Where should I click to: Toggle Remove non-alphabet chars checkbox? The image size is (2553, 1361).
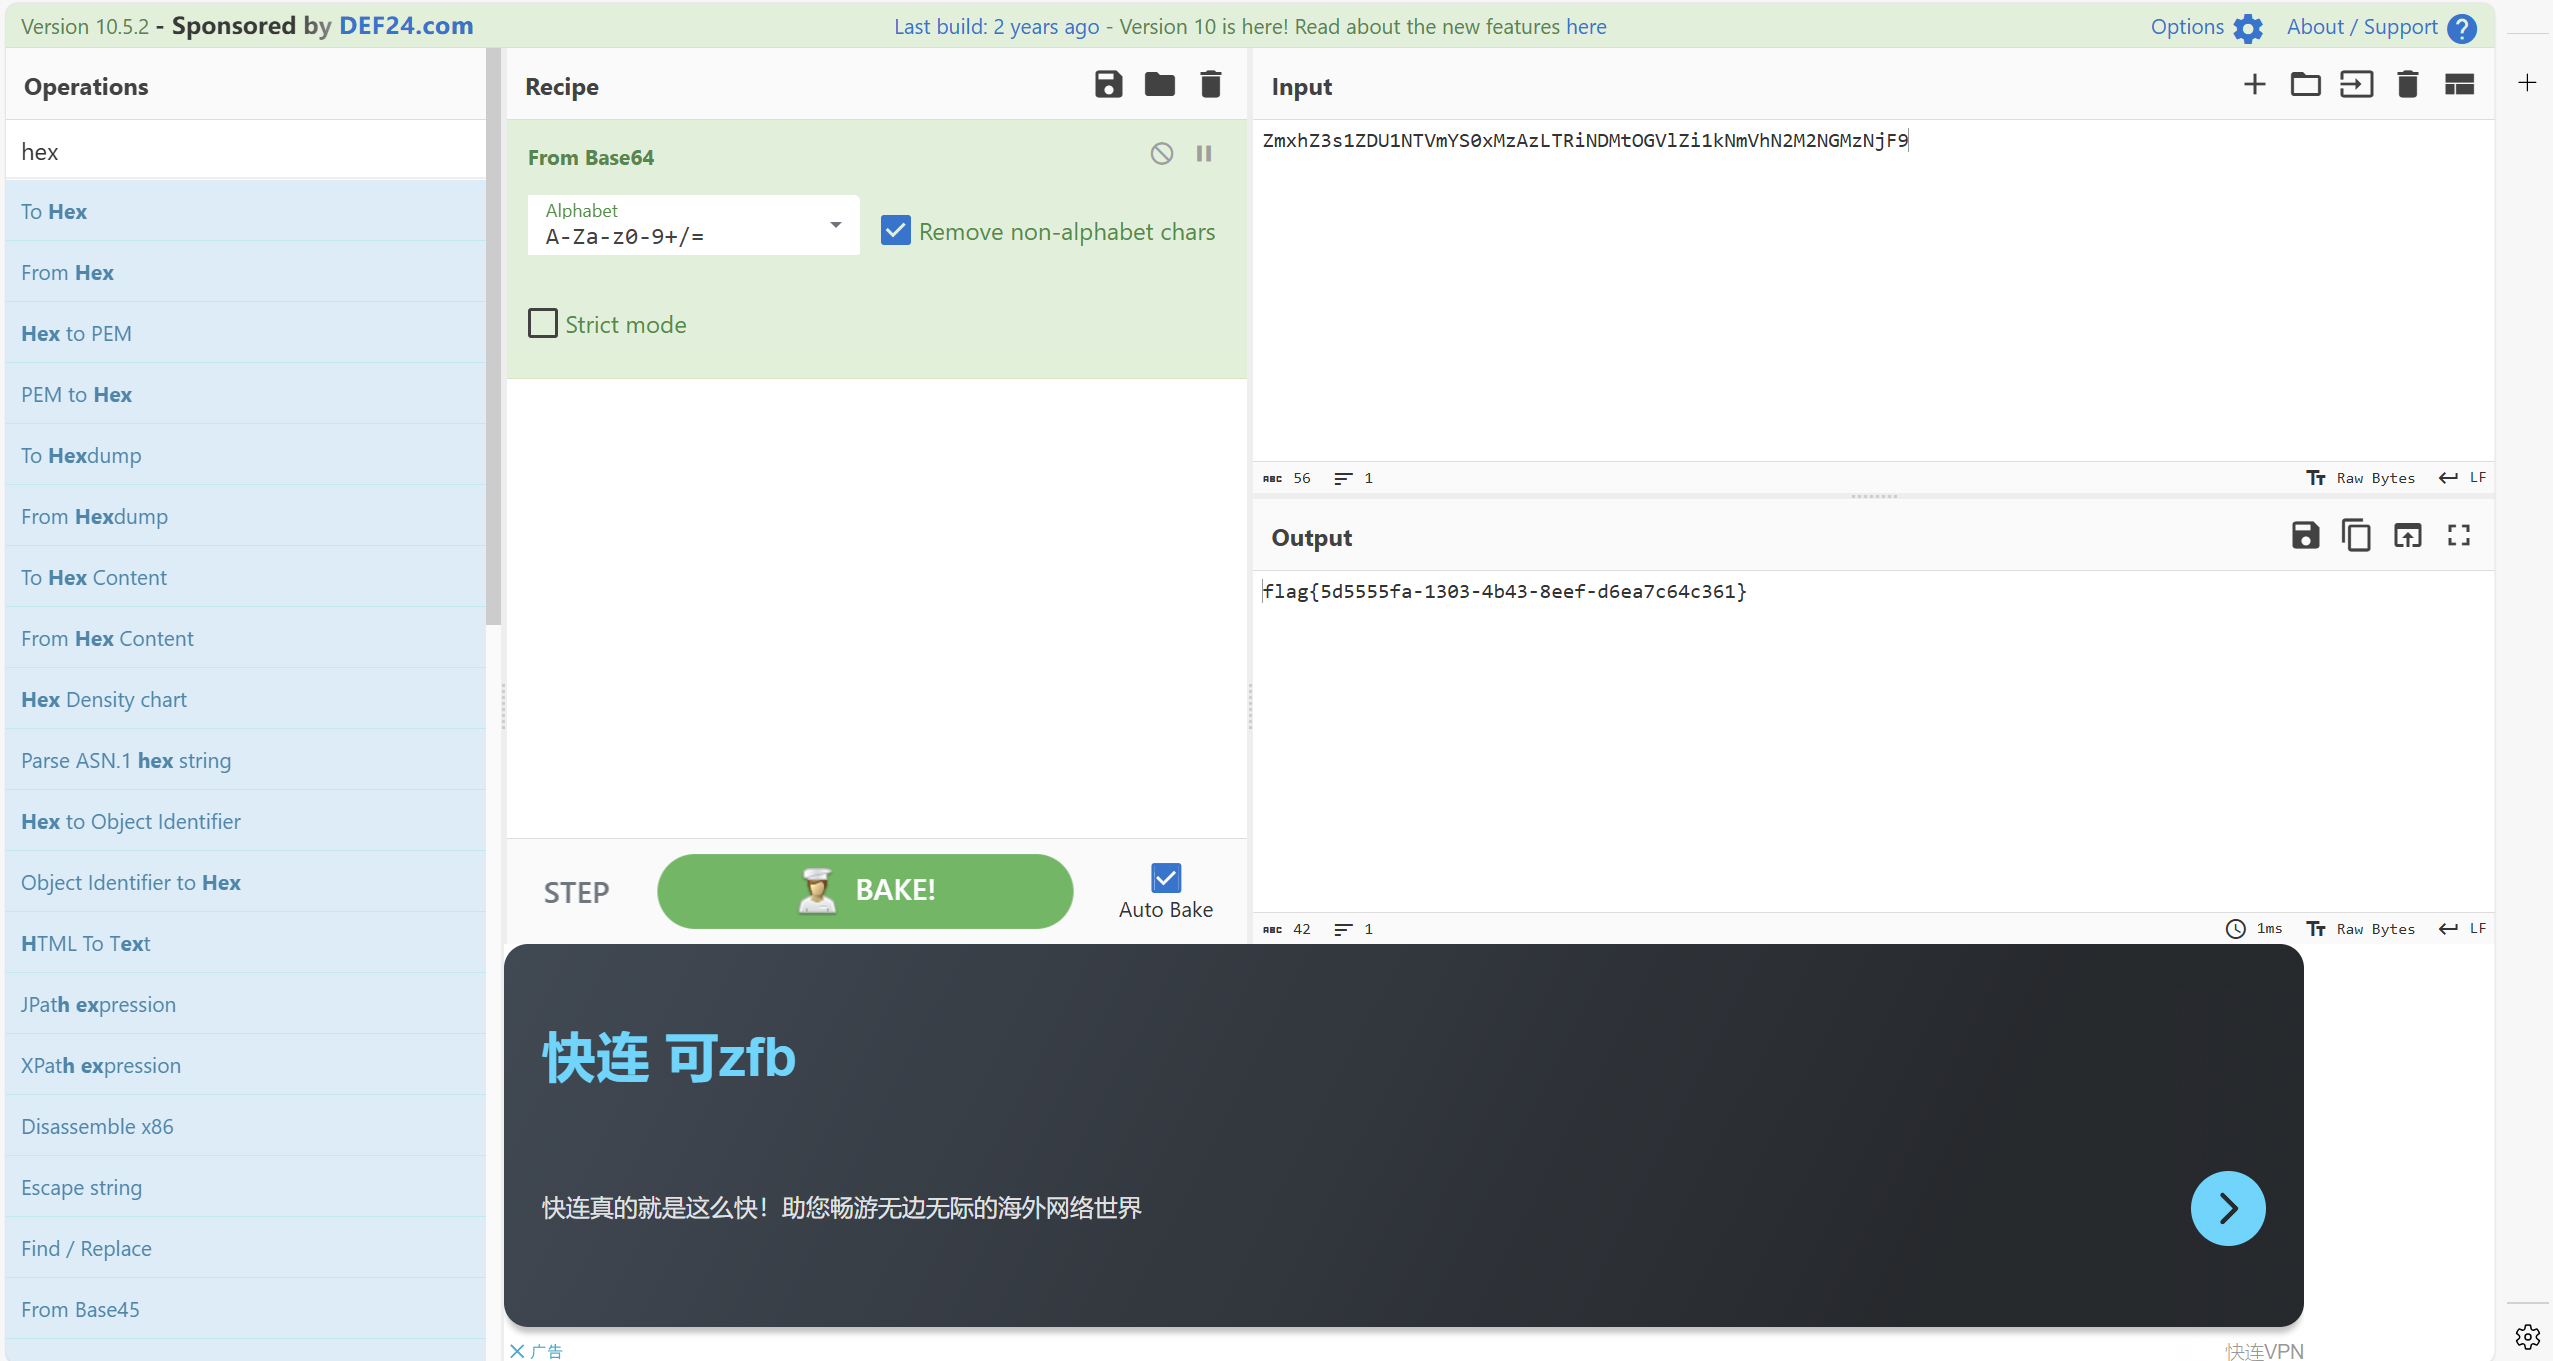(x=896, y=231)
